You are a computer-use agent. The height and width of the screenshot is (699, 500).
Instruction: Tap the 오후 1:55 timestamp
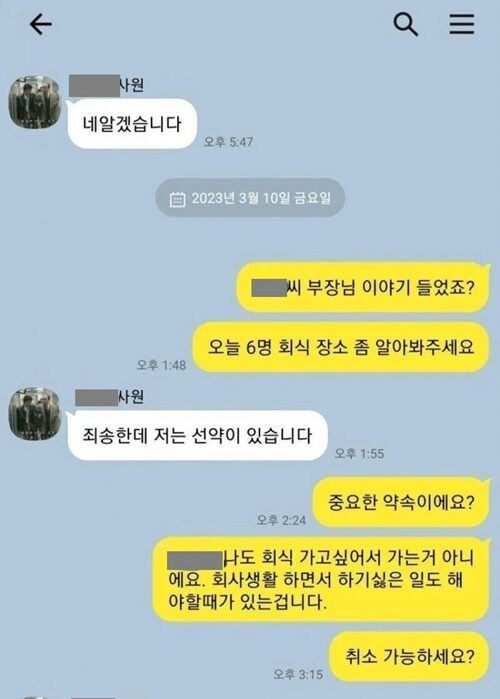(x=359, y=454)
